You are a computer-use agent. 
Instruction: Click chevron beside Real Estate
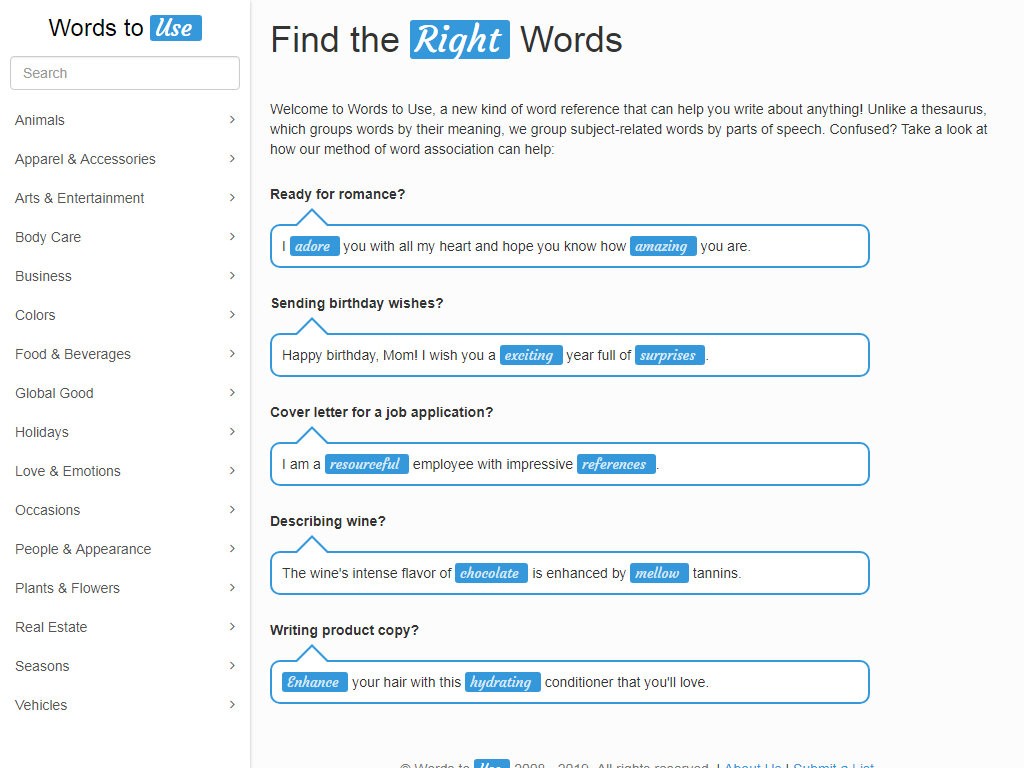tap(232, 627)
